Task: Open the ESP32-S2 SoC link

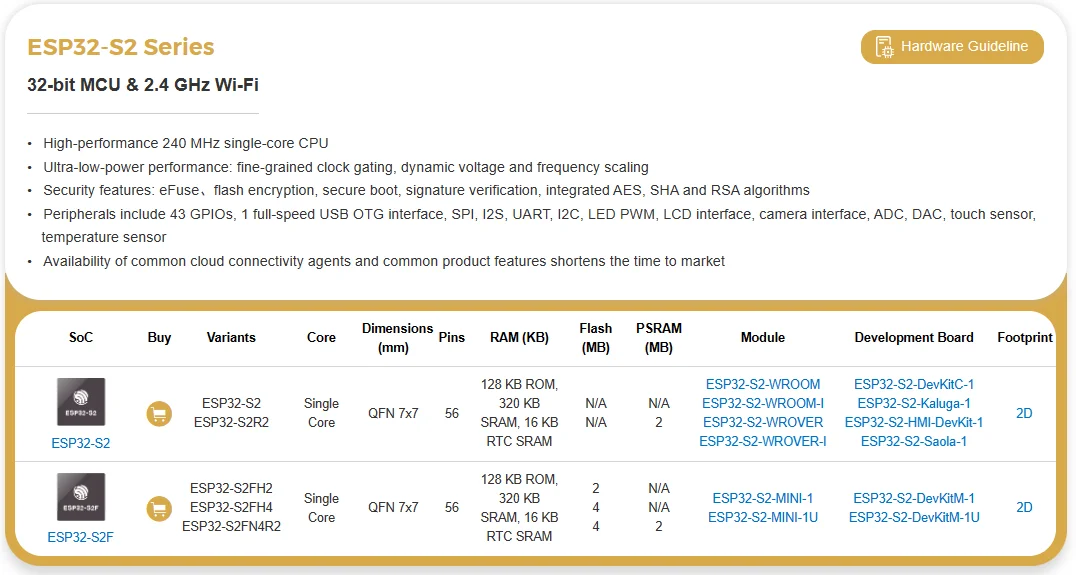Action: pyautogui.click(x=81, y=443)
